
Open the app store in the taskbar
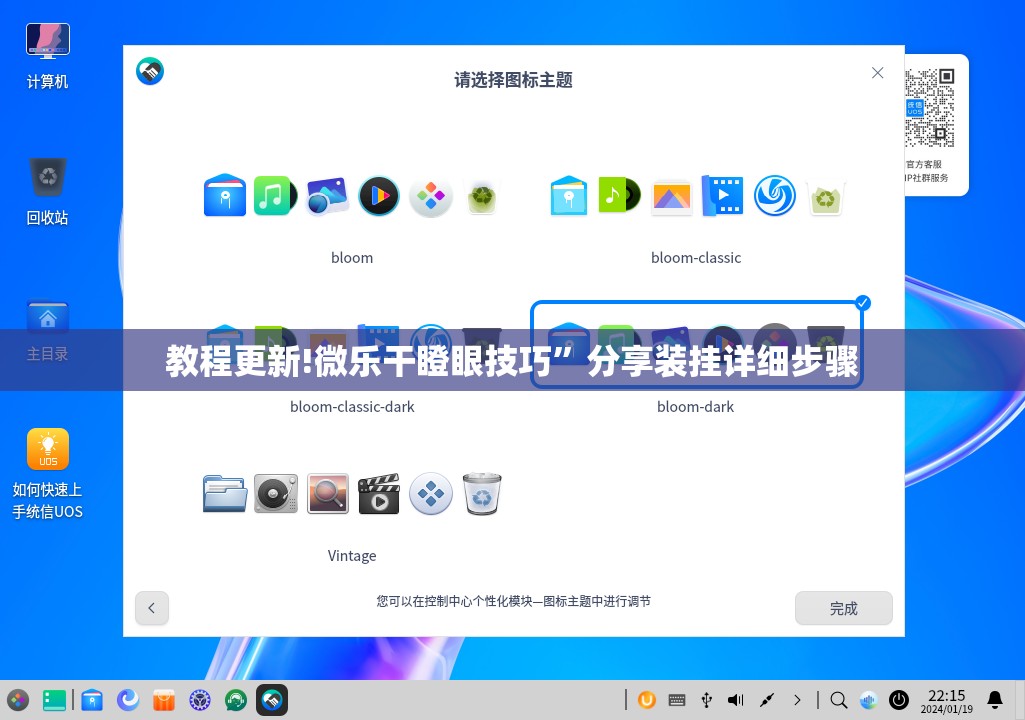click(x=163, y=700)
